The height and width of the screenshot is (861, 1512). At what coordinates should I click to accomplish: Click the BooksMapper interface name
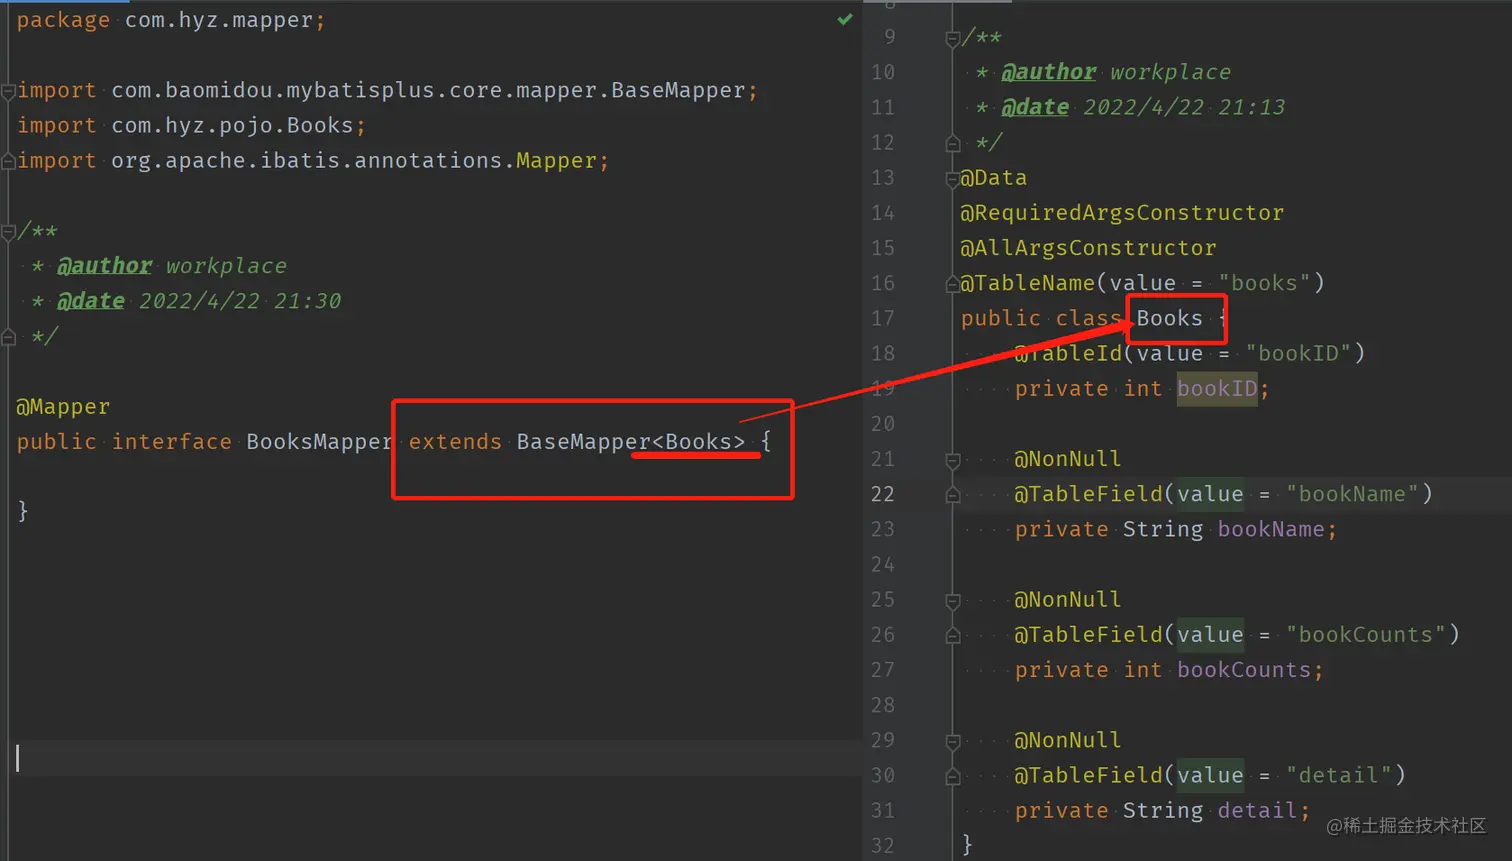(319, 442)
